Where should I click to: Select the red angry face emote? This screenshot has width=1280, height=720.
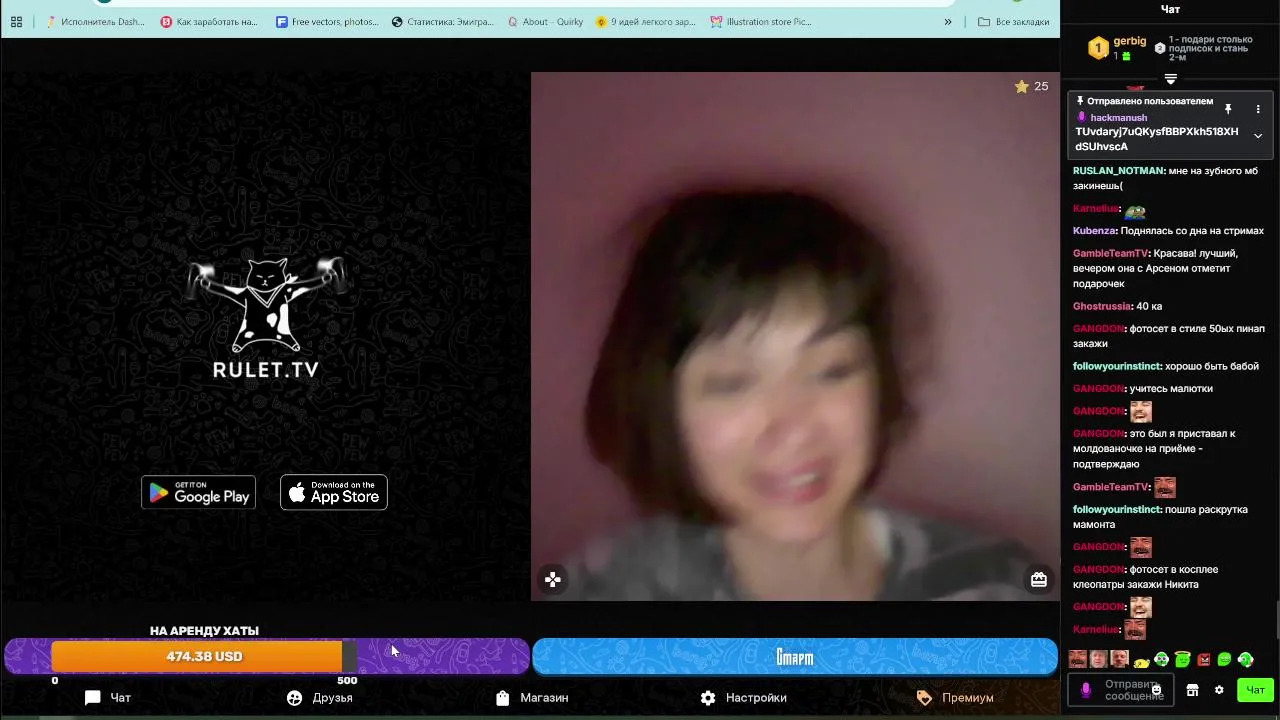[x=1204, y=660]
